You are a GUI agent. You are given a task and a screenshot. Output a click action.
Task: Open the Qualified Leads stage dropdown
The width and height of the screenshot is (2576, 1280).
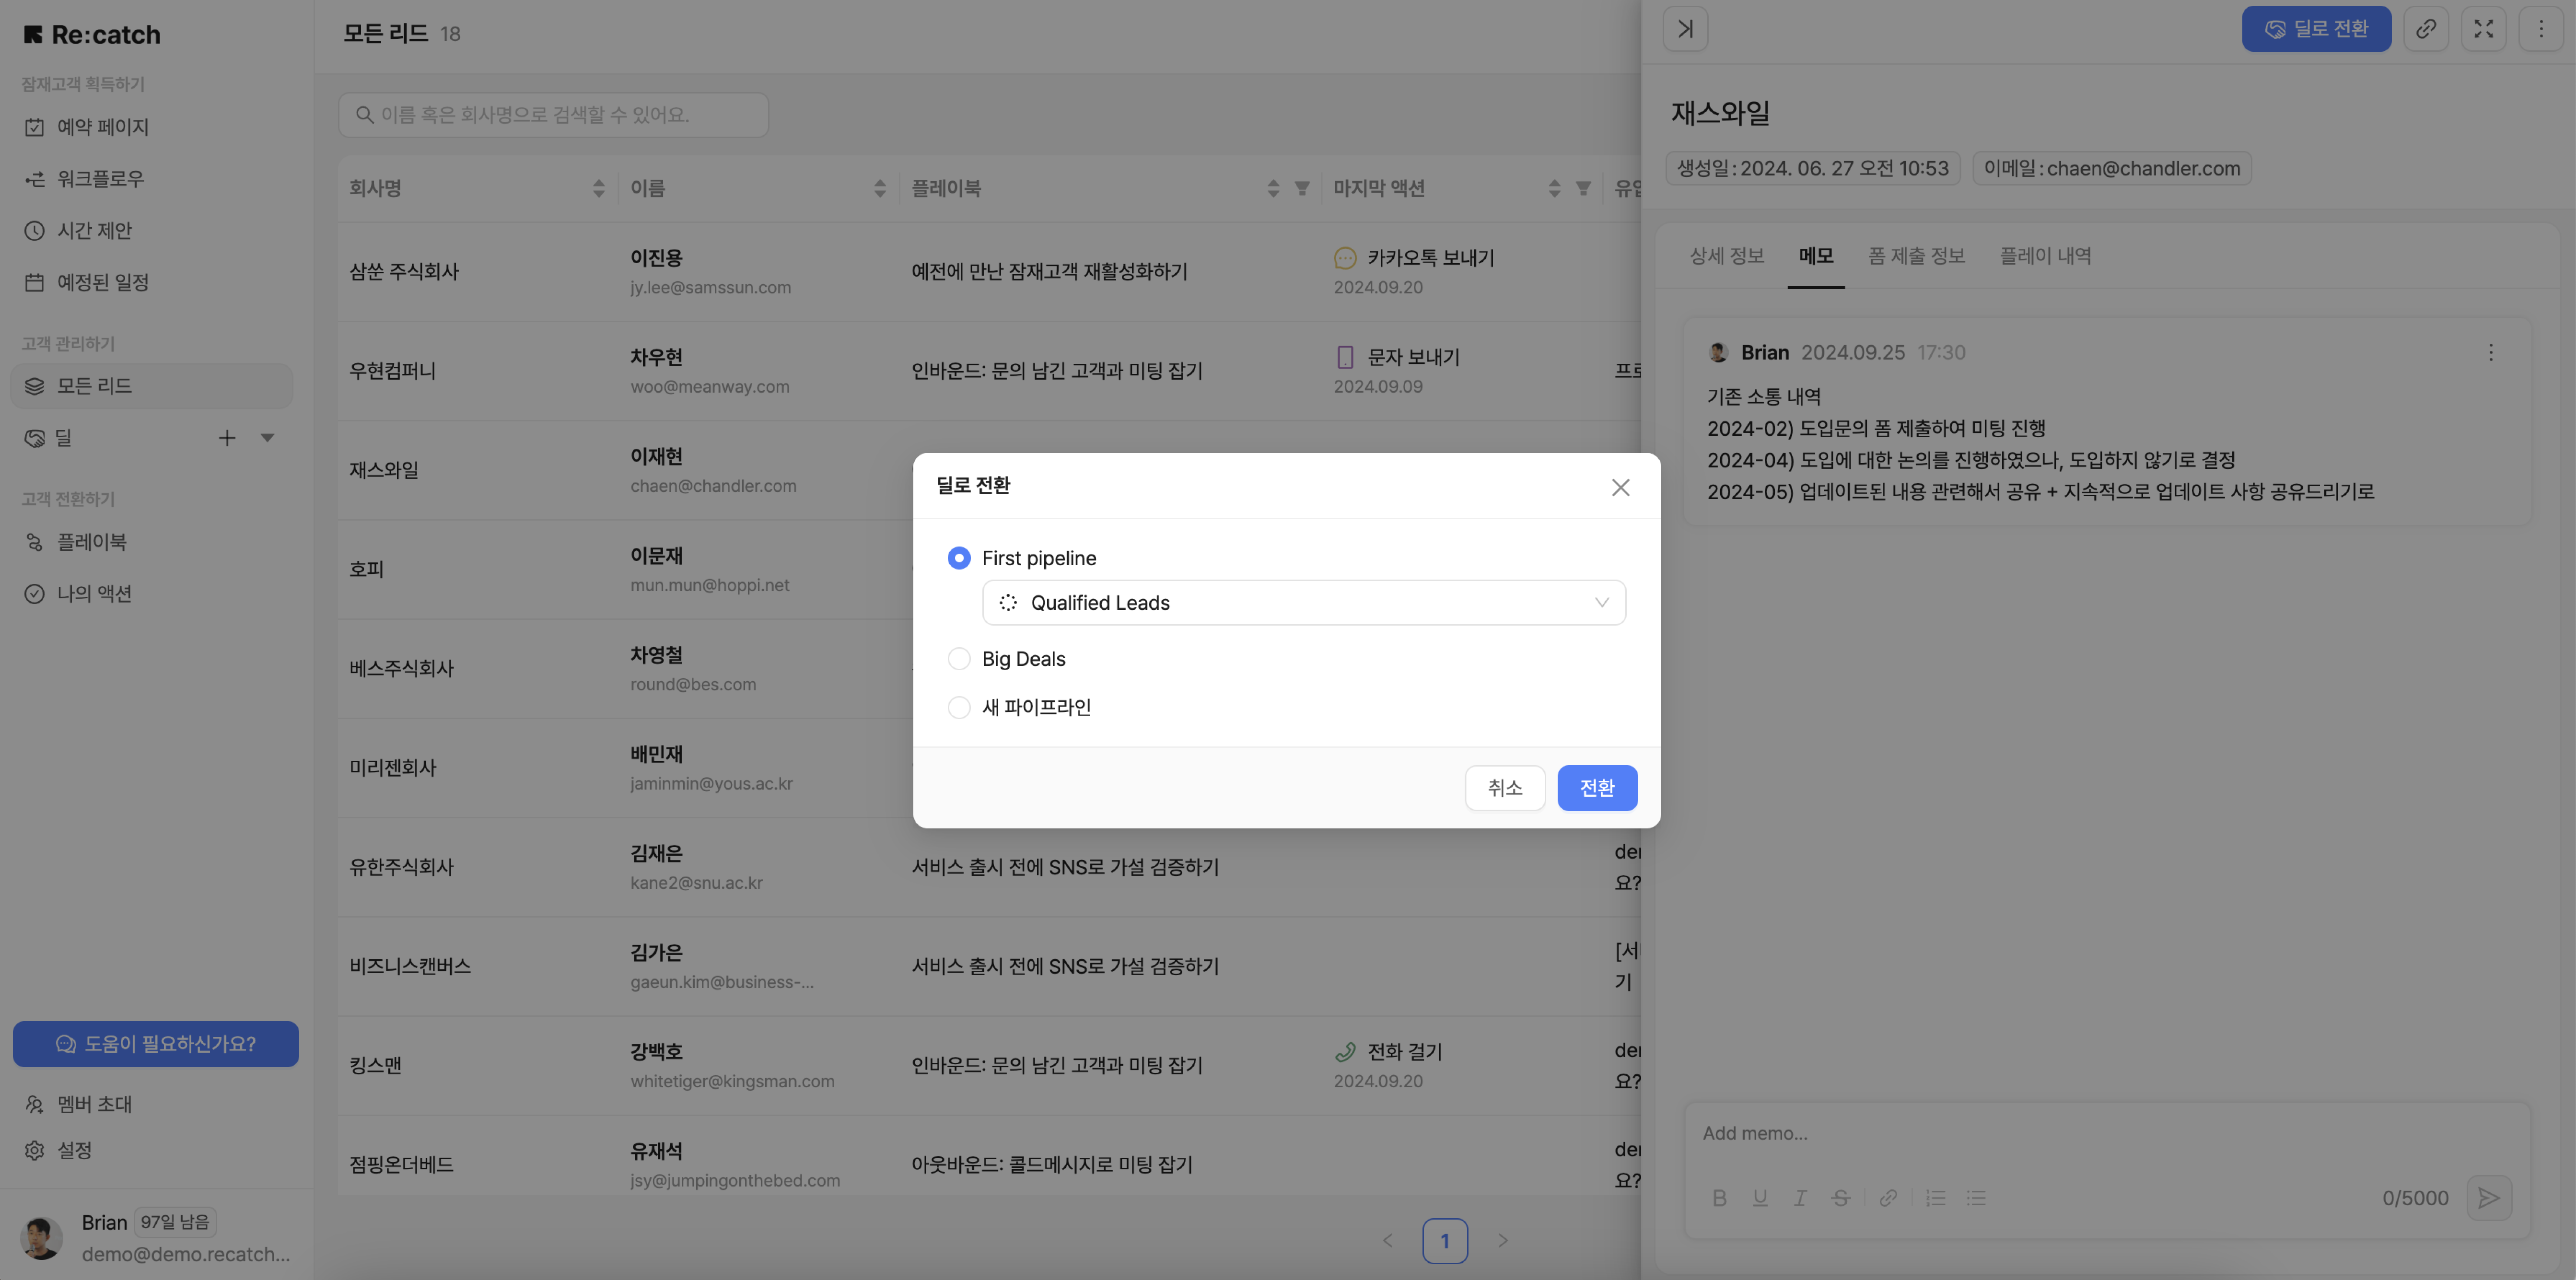coord(1303,603)
